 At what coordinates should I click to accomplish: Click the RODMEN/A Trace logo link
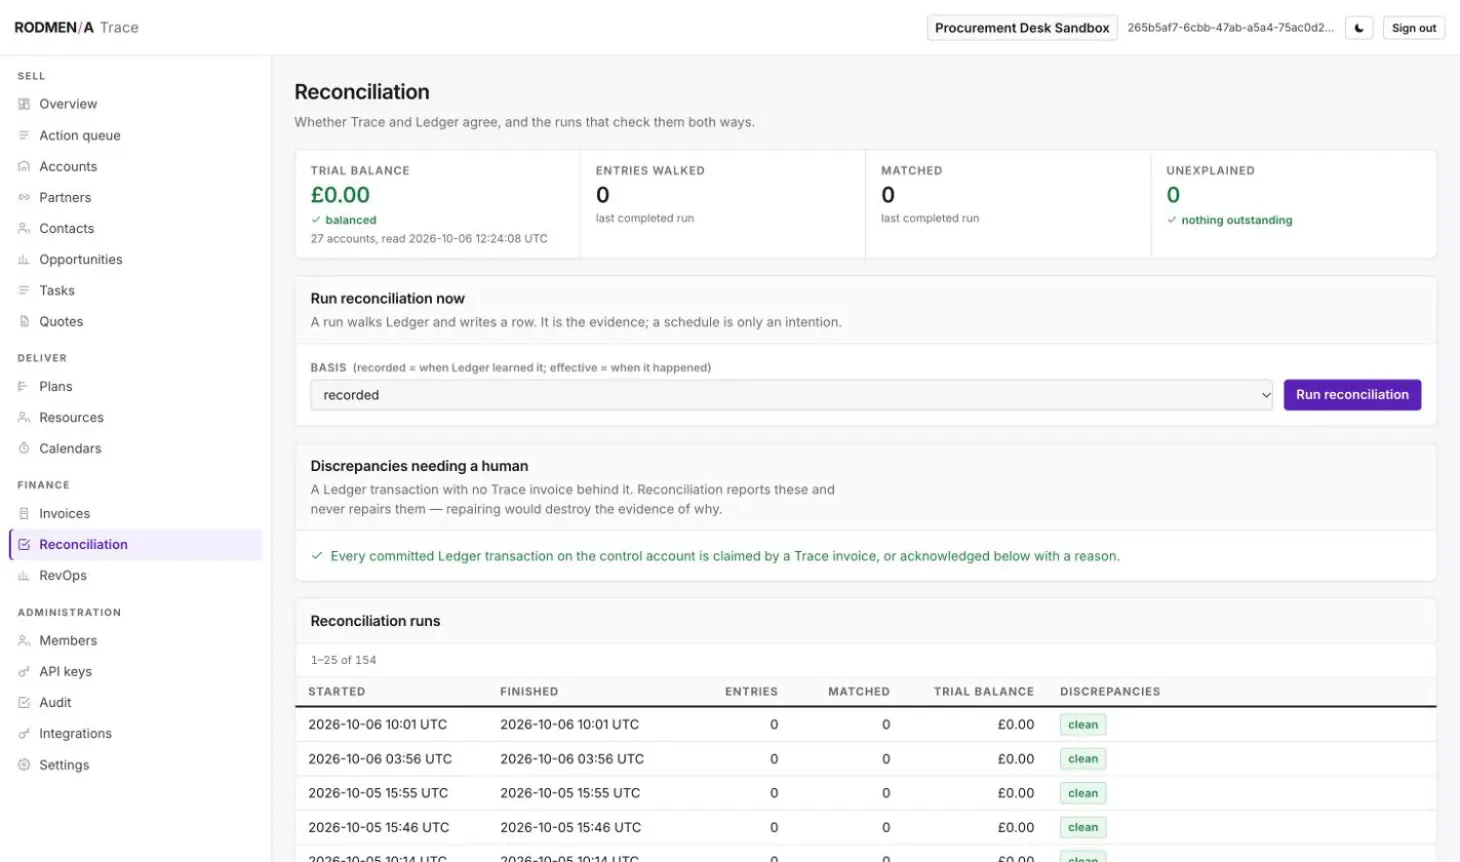coord(77,27)
